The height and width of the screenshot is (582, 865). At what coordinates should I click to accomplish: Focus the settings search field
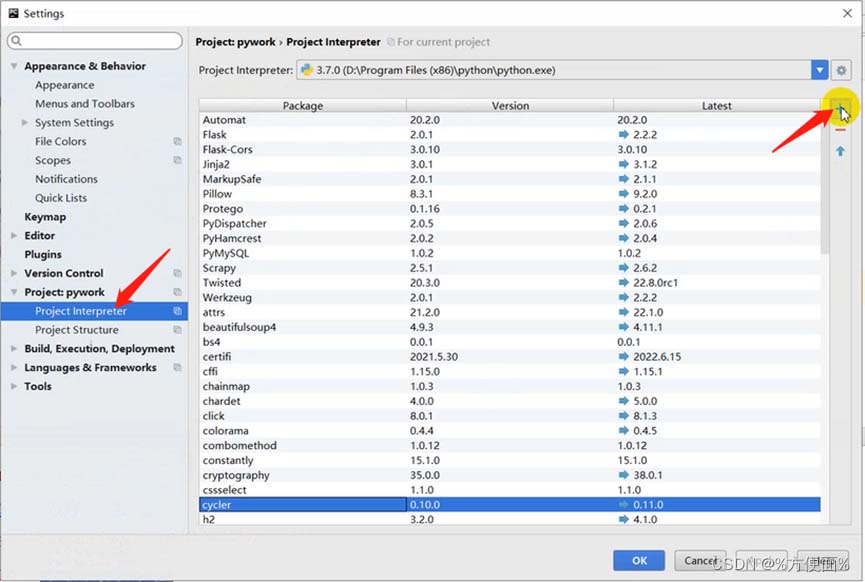95,41
